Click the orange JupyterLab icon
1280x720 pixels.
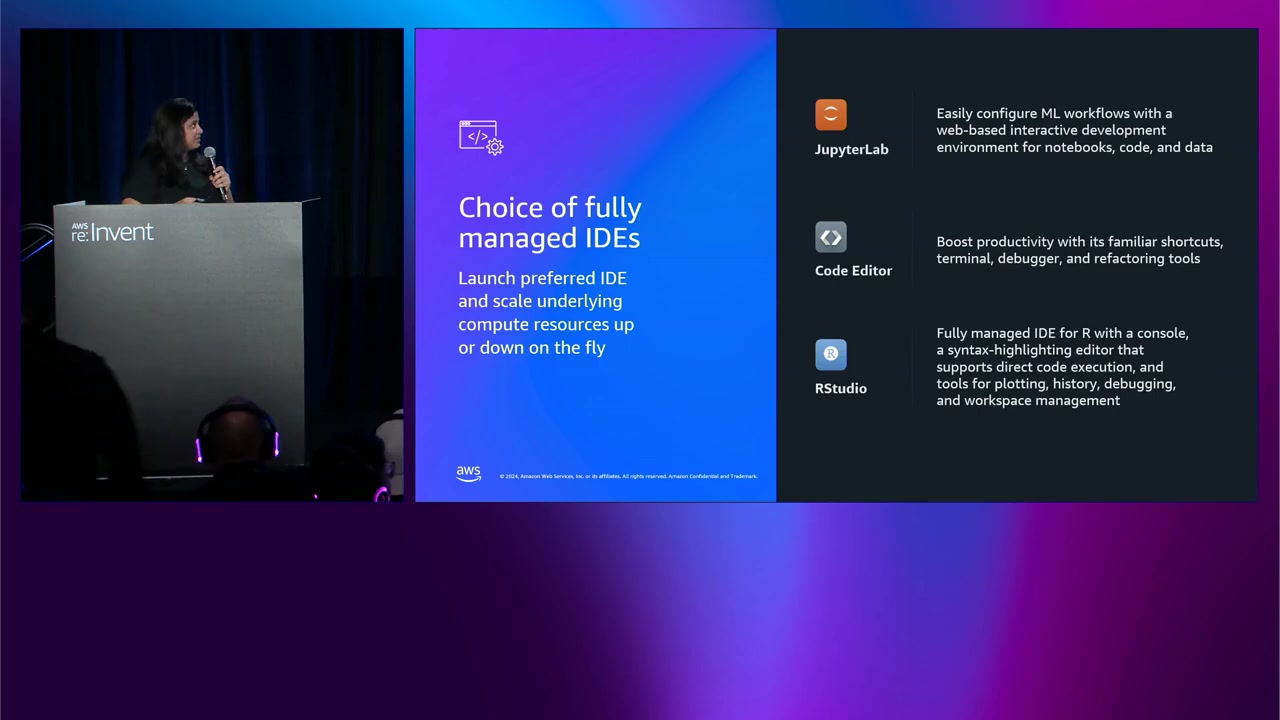(x=830, y=115)
